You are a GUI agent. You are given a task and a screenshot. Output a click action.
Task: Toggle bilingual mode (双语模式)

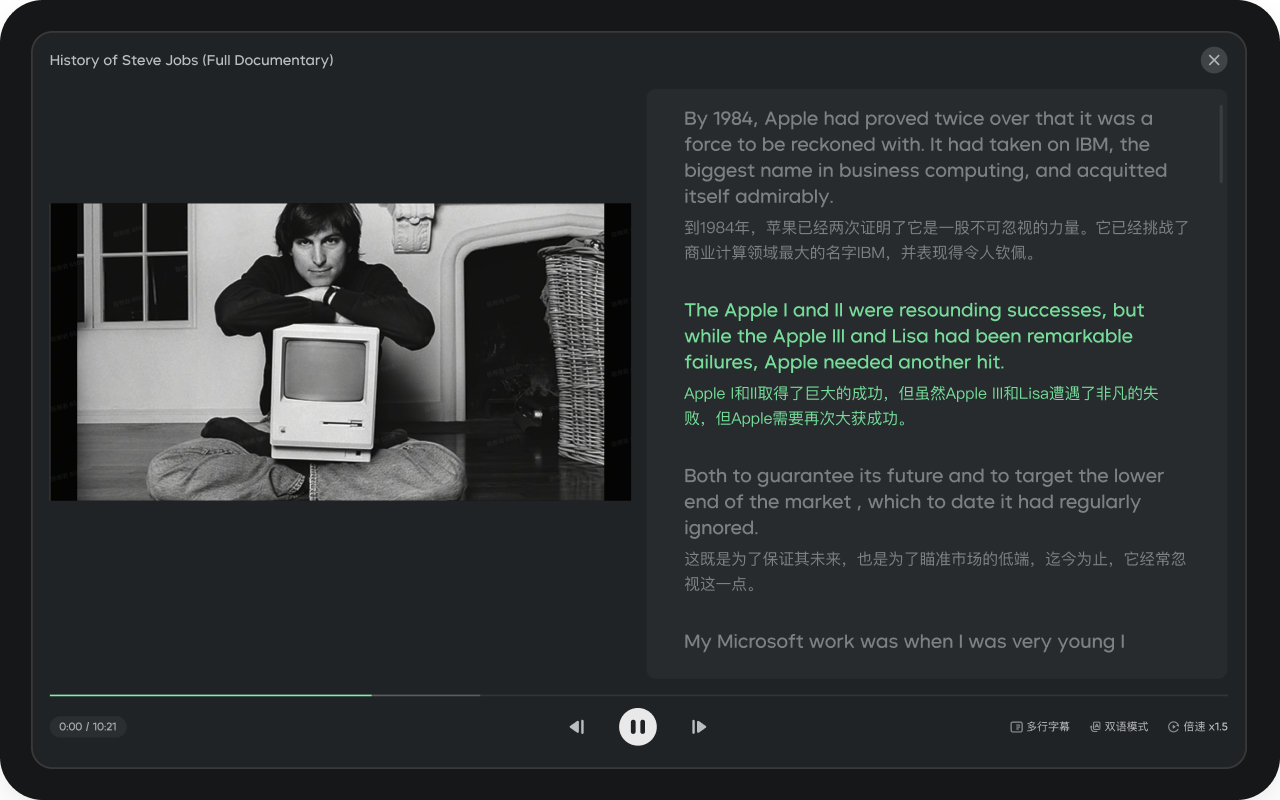(x=1119, y=727)
